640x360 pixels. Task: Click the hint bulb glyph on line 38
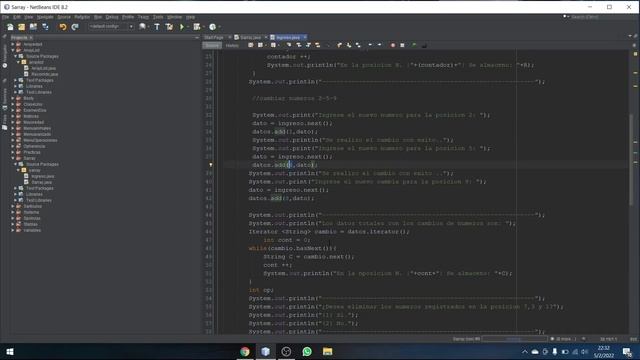211,165
